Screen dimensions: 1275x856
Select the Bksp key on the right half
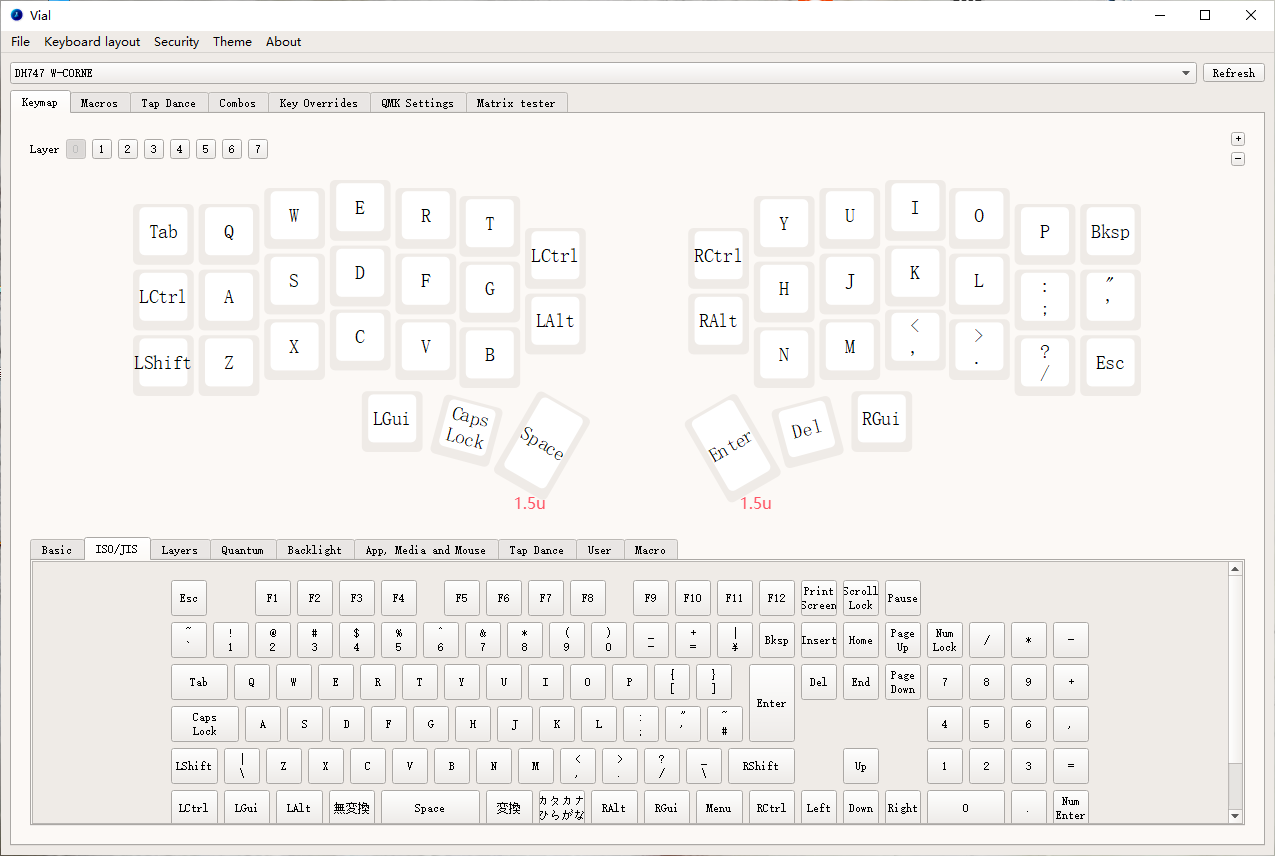(1109, 232)
